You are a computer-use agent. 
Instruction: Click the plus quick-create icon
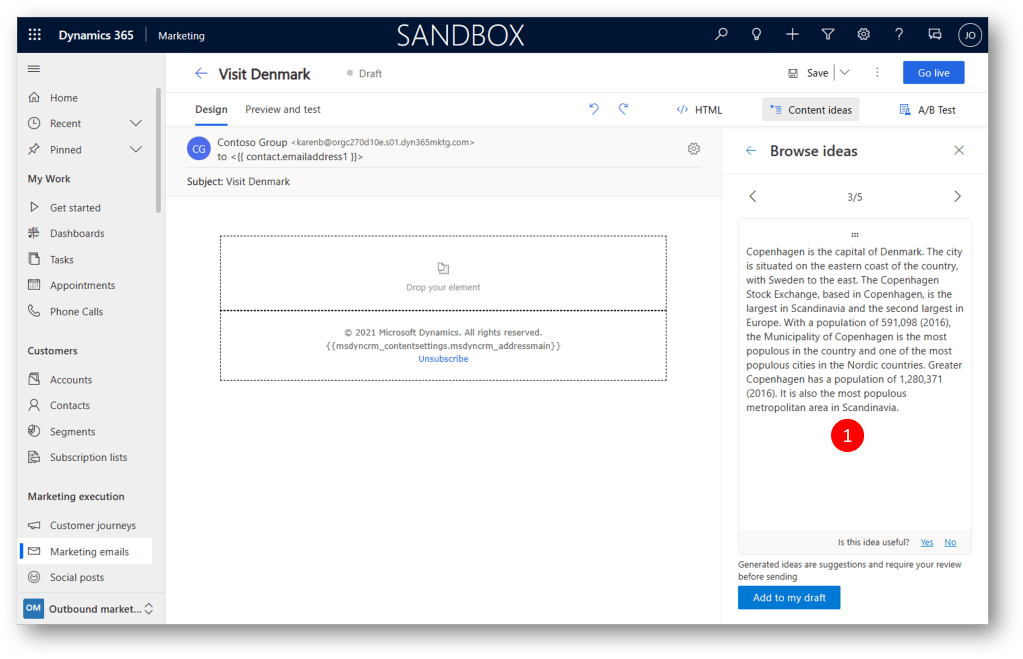pos(792,35)
